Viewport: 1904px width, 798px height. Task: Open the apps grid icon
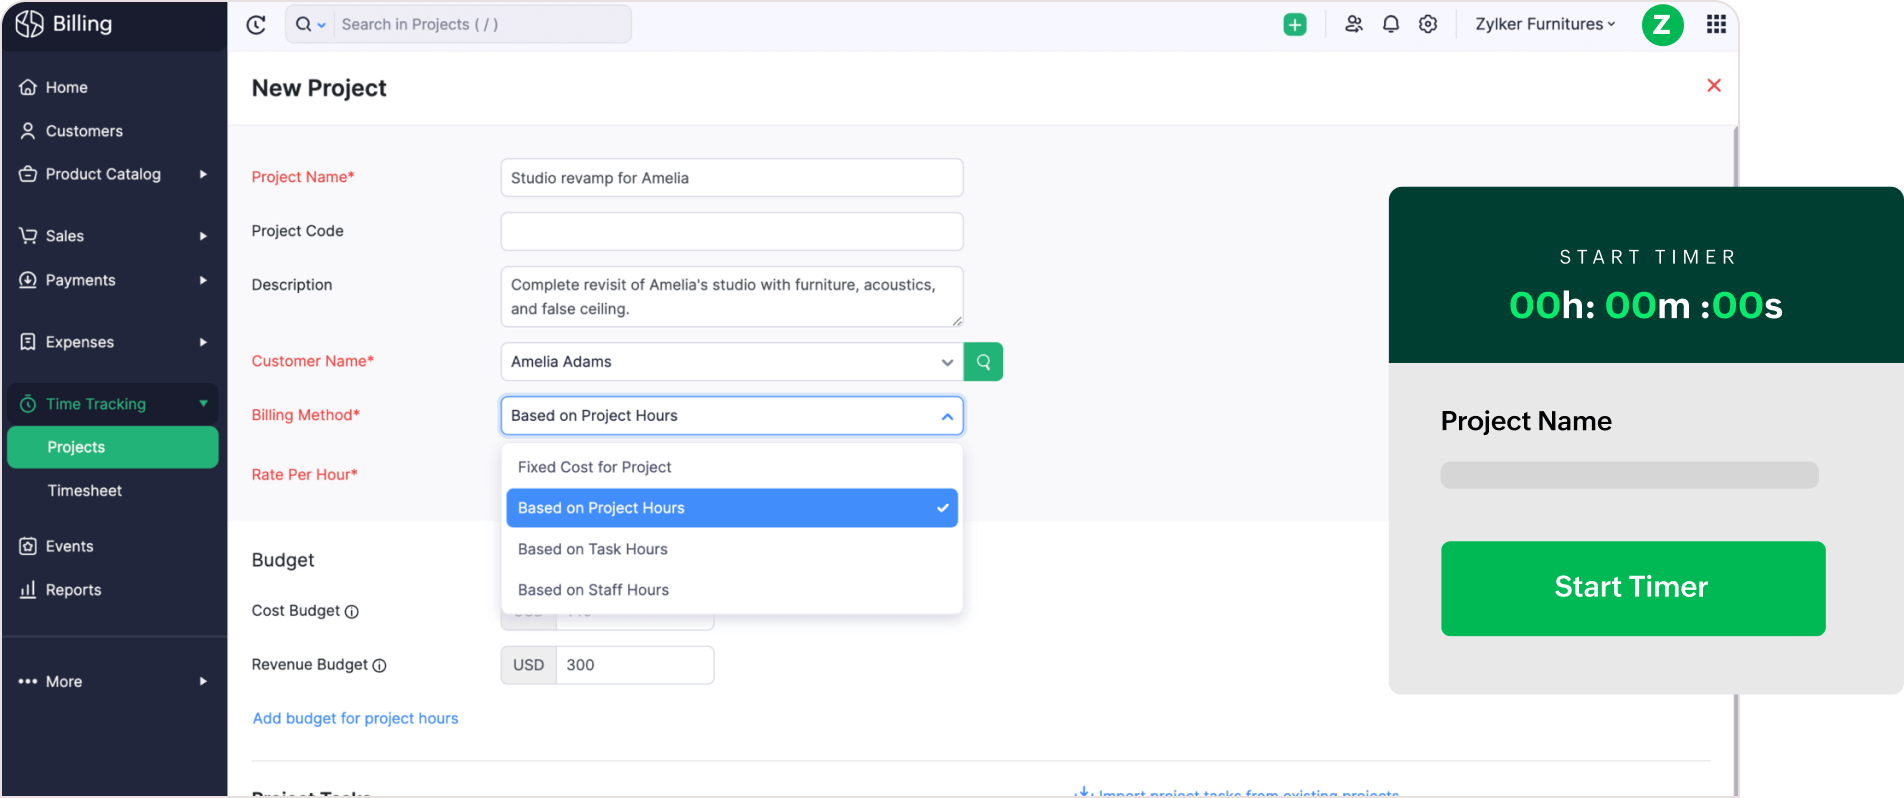pyautogui.click(x=1716, y=25)
